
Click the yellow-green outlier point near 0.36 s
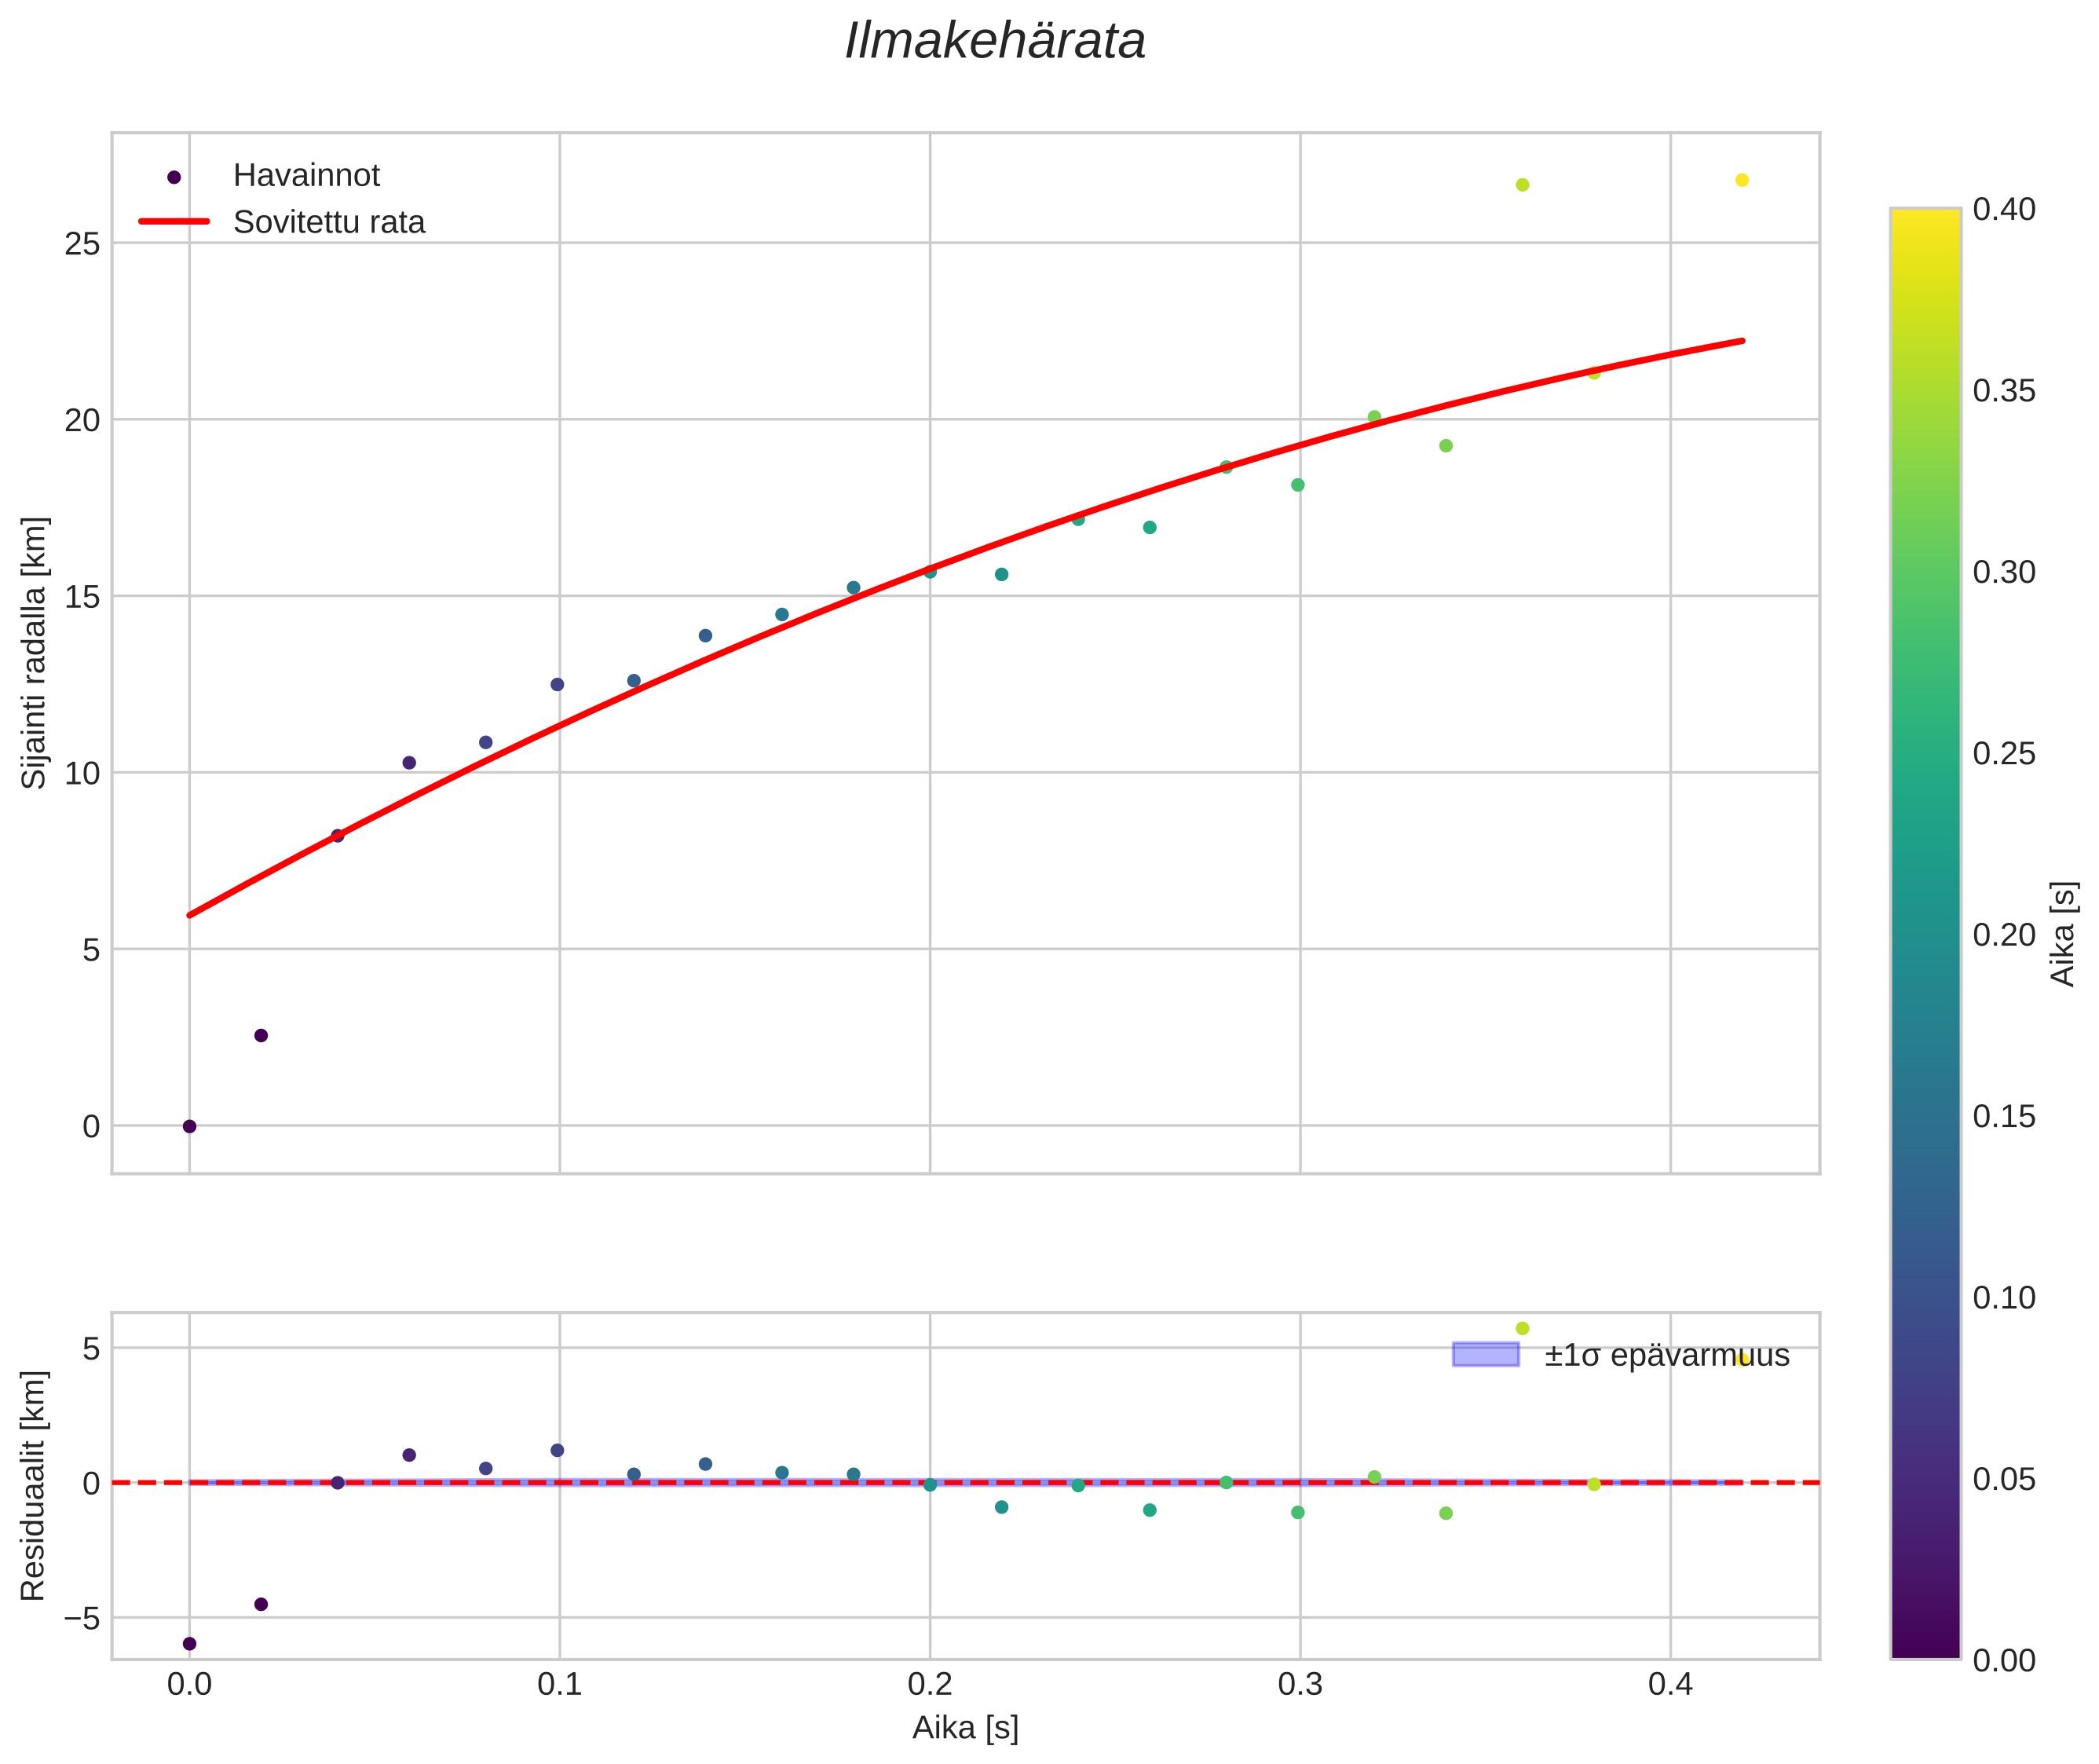point(1522,185)
